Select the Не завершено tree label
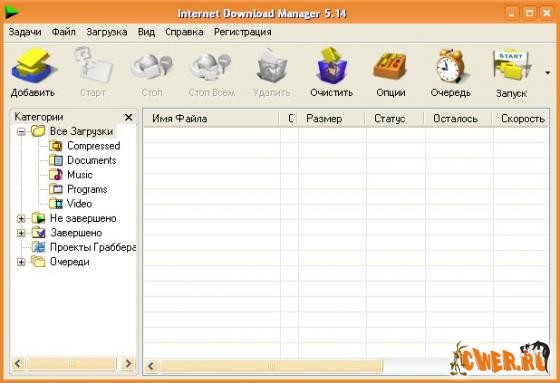 [x=83, y=218]
